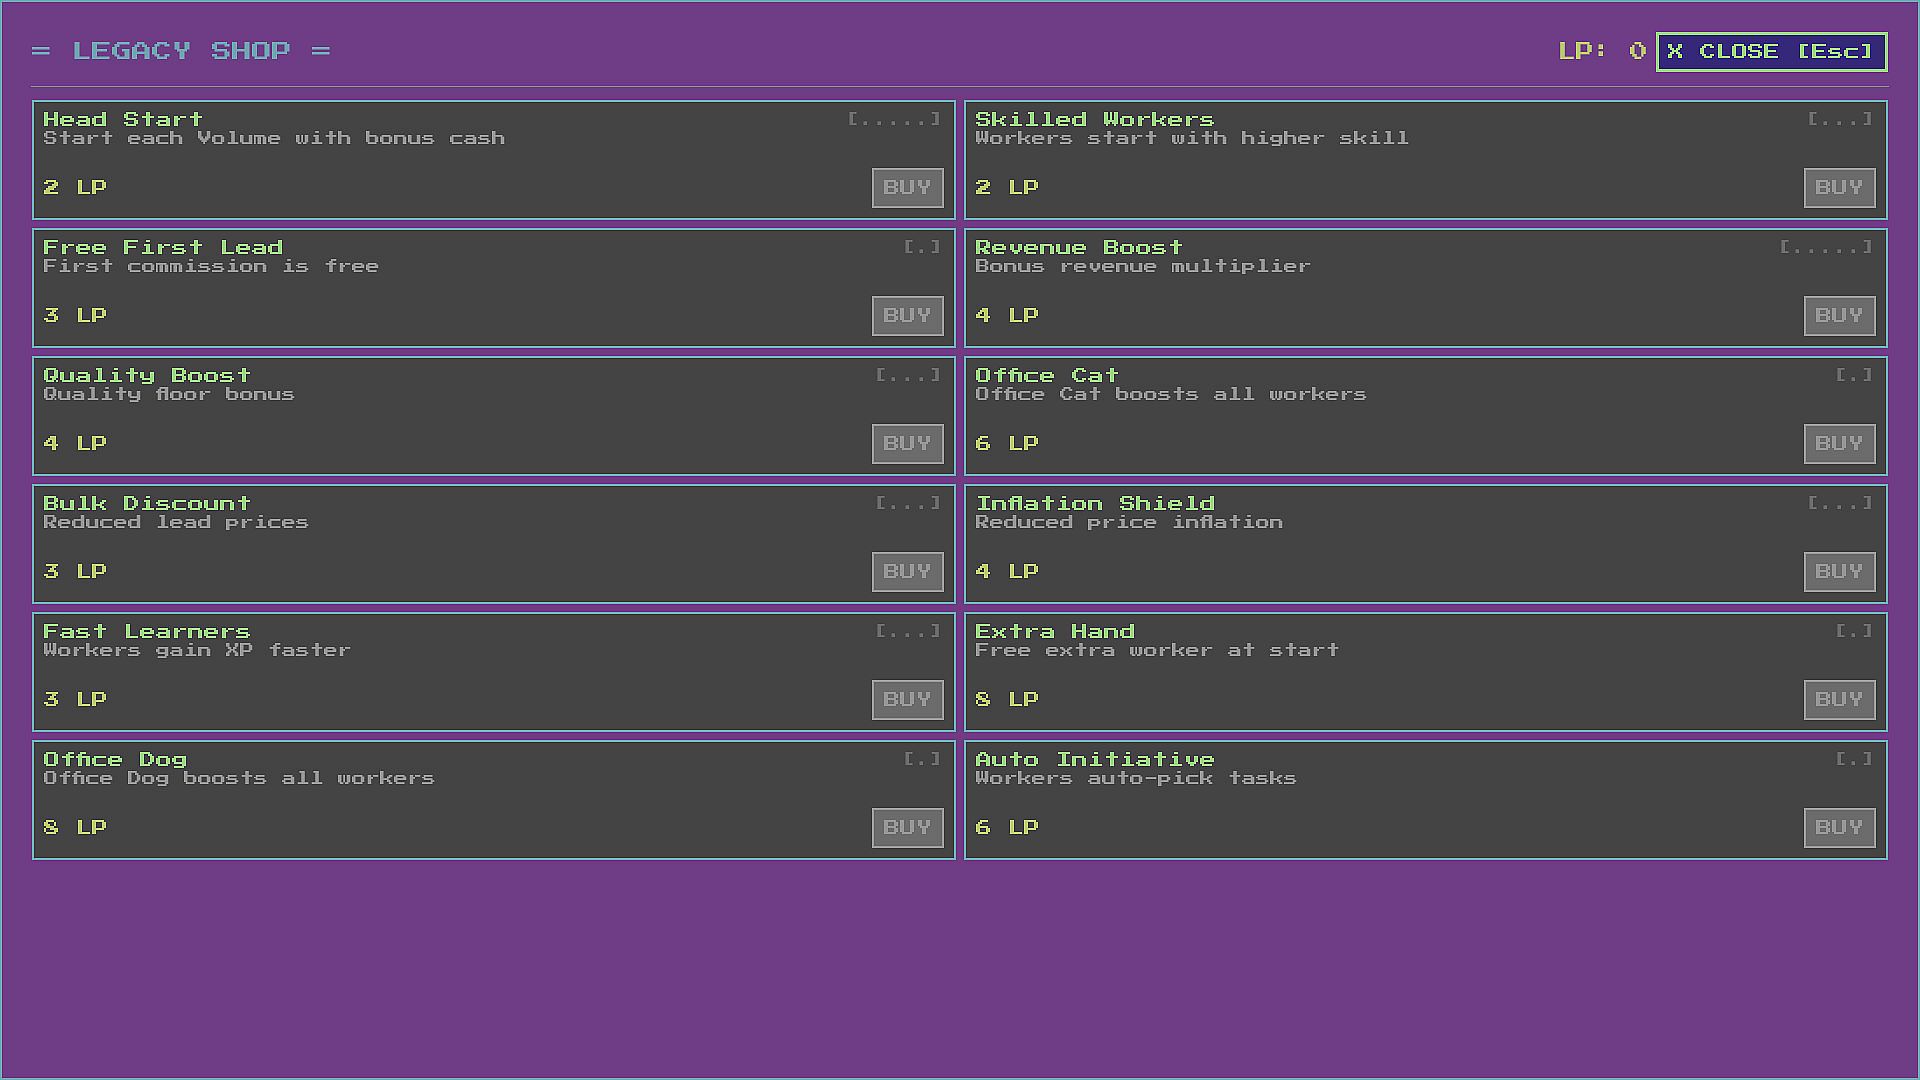
Task: Click 'Workers gain XP faster' description
Action: click(197, 650)
